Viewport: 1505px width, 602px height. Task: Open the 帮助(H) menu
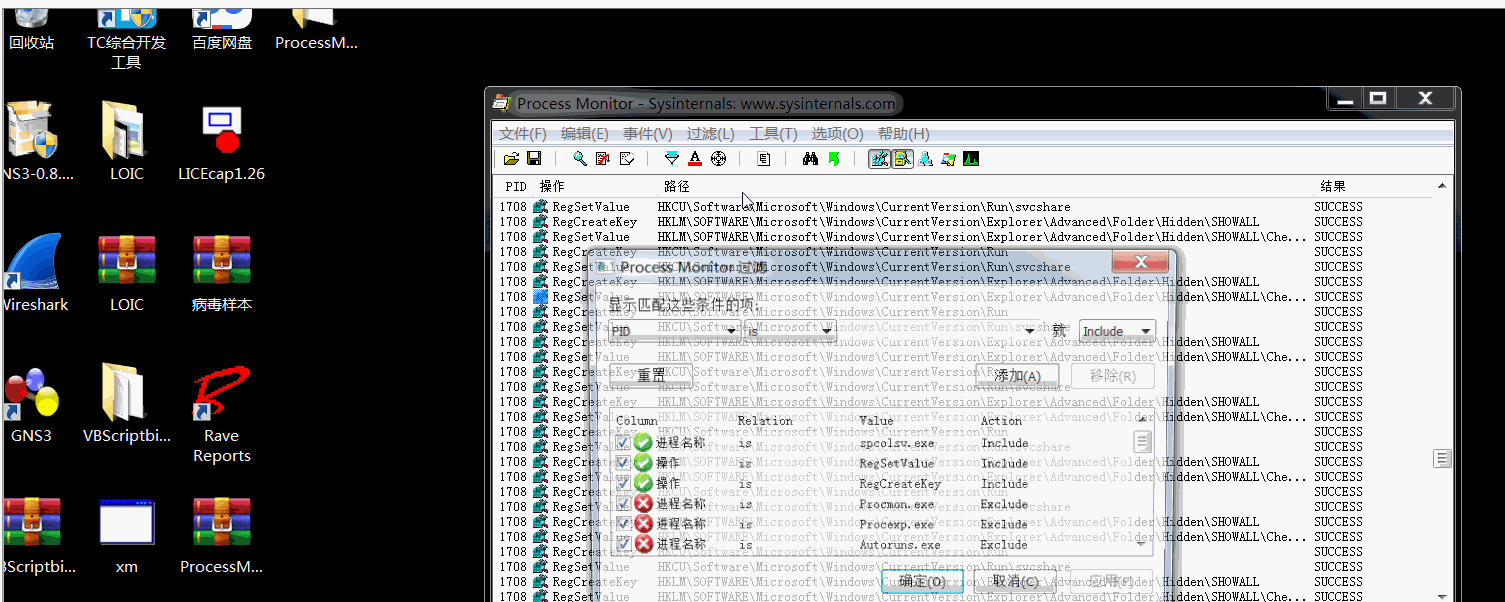904,134
